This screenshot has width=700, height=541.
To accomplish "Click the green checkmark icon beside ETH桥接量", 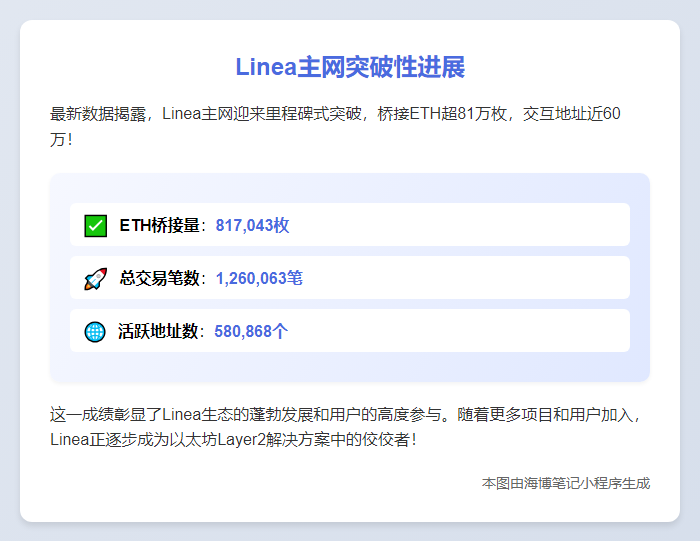I will click(96, 225).
